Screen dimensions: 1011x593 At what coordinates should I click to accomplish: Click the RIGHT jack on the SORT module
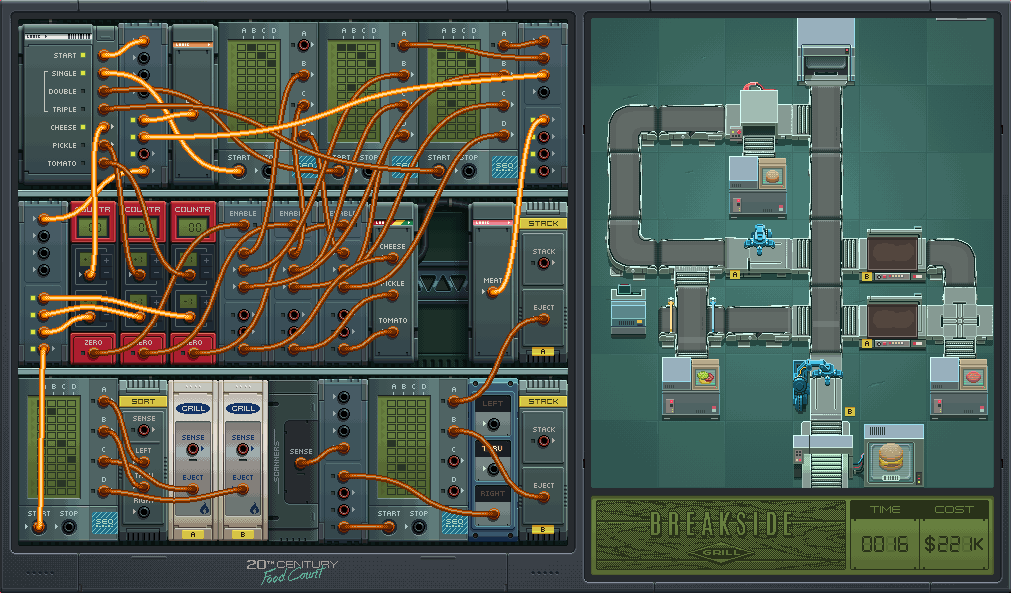tap(144, 512)
